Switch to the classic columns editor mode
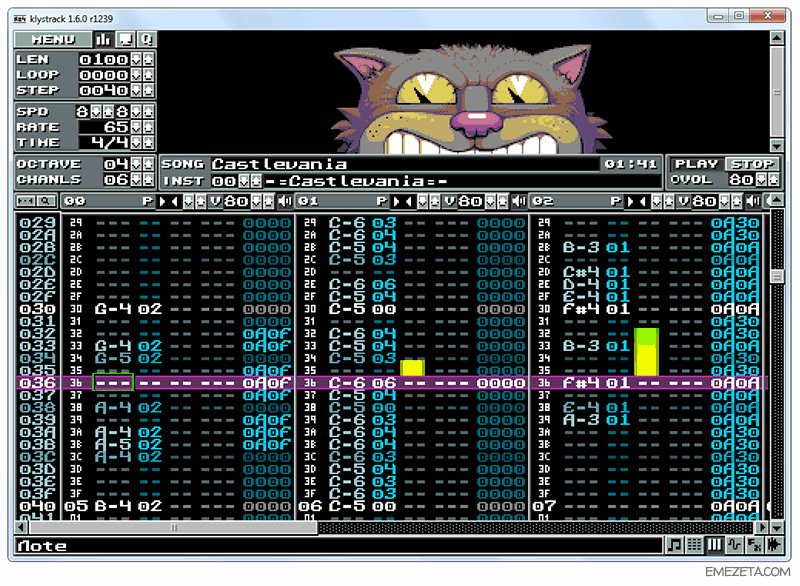This screenshot has width=800, height=586. [714, 545]
